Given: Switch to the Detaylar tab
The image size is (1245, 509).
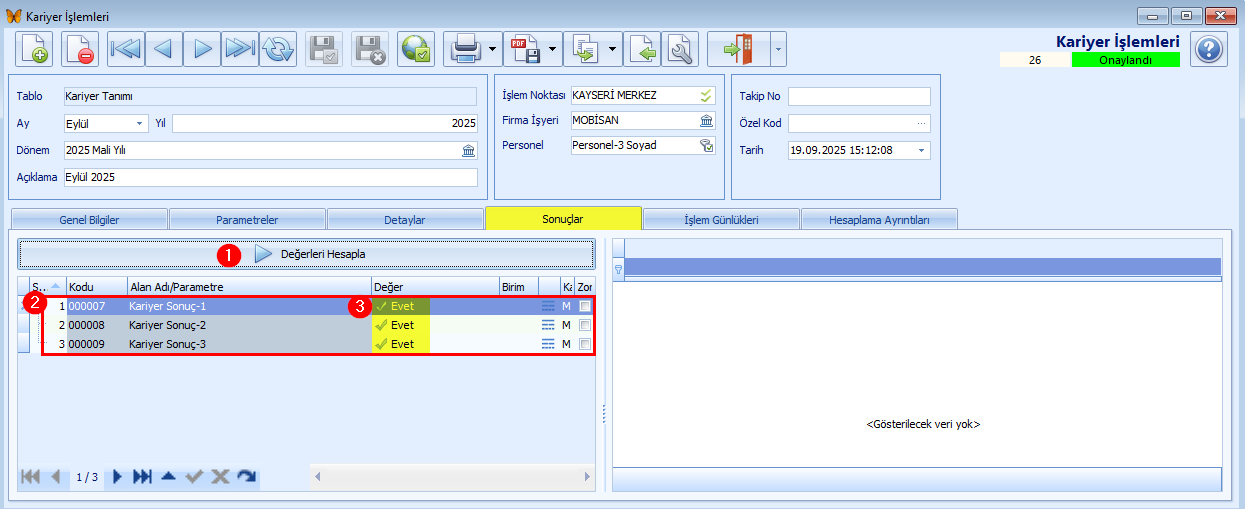Looking at the screenshot, I should [405, 219].
